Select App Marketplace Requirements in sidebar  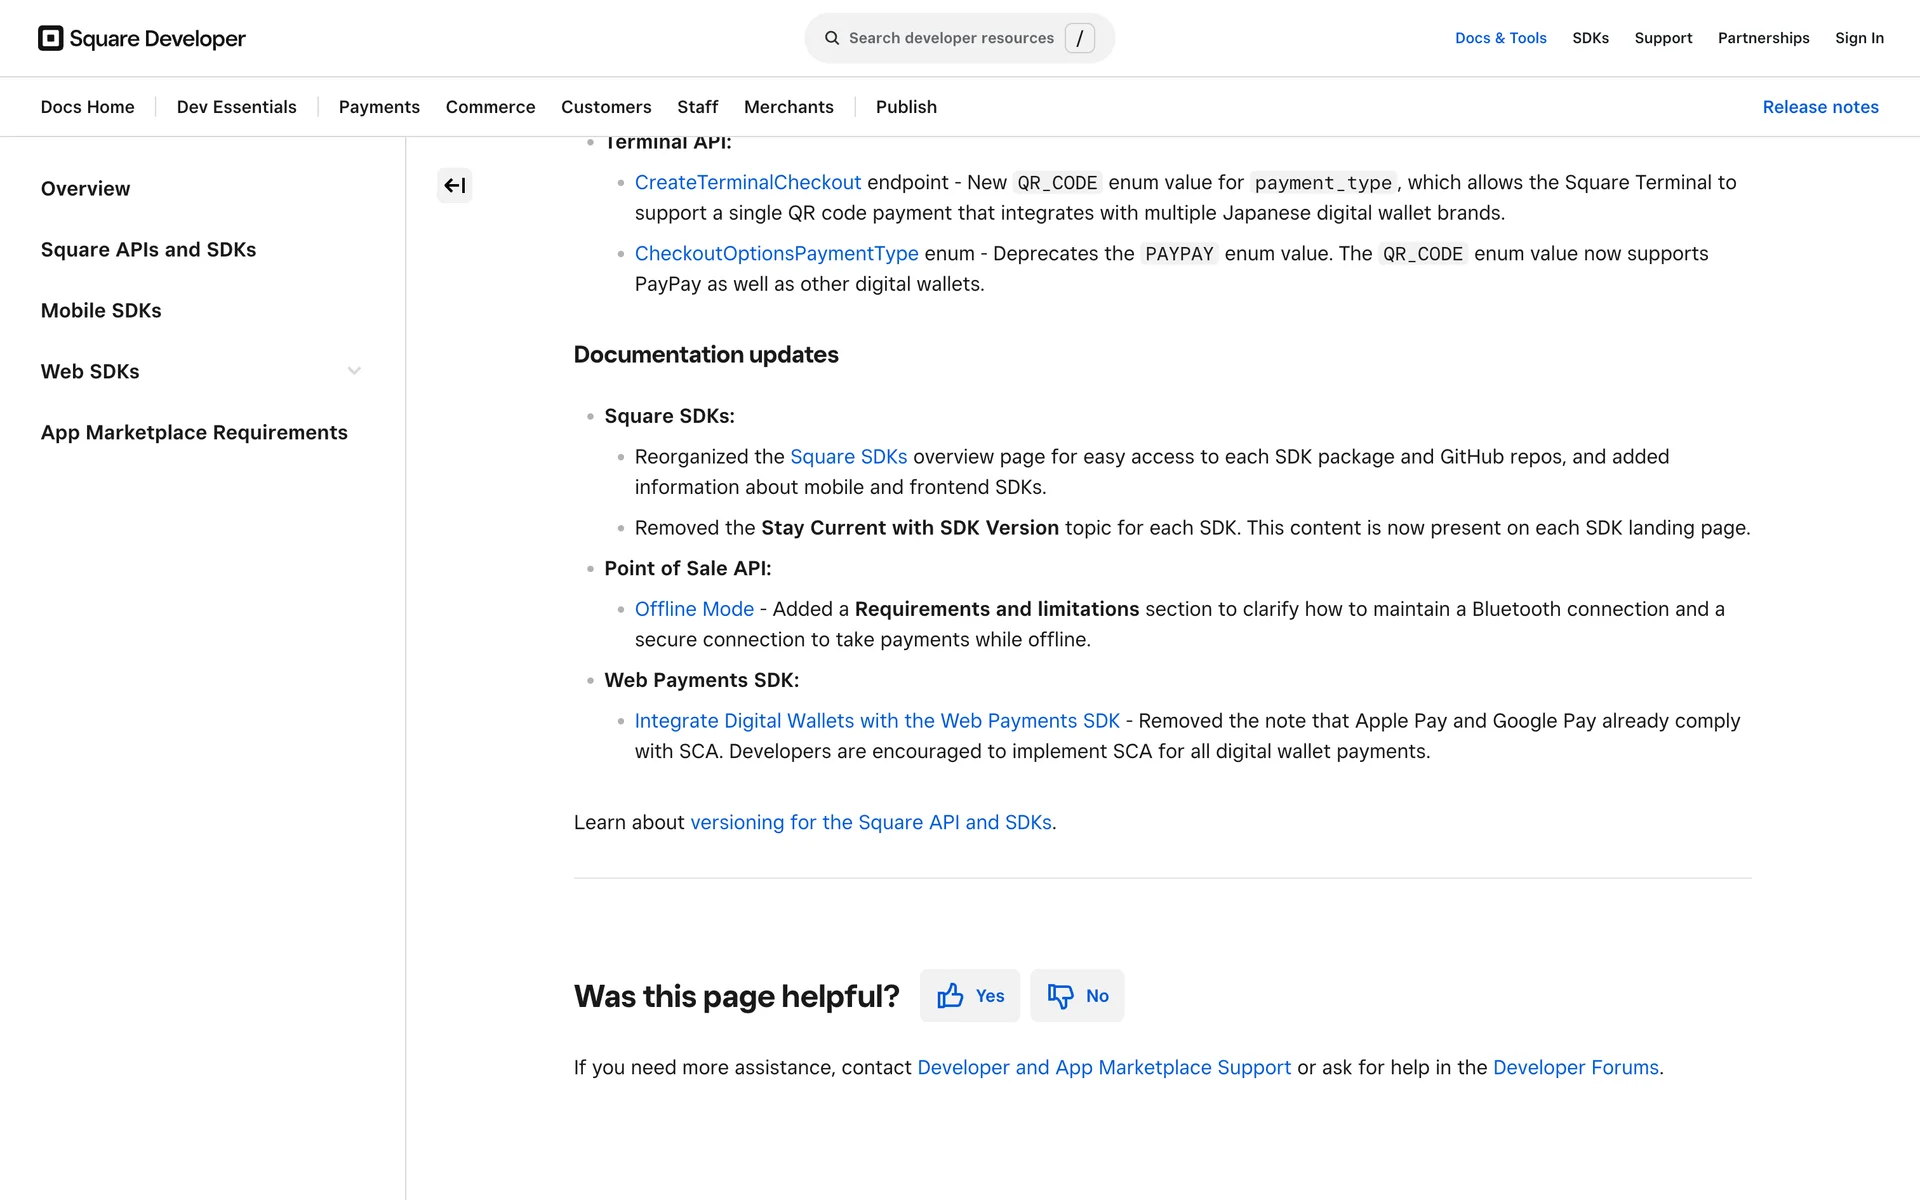194,432
